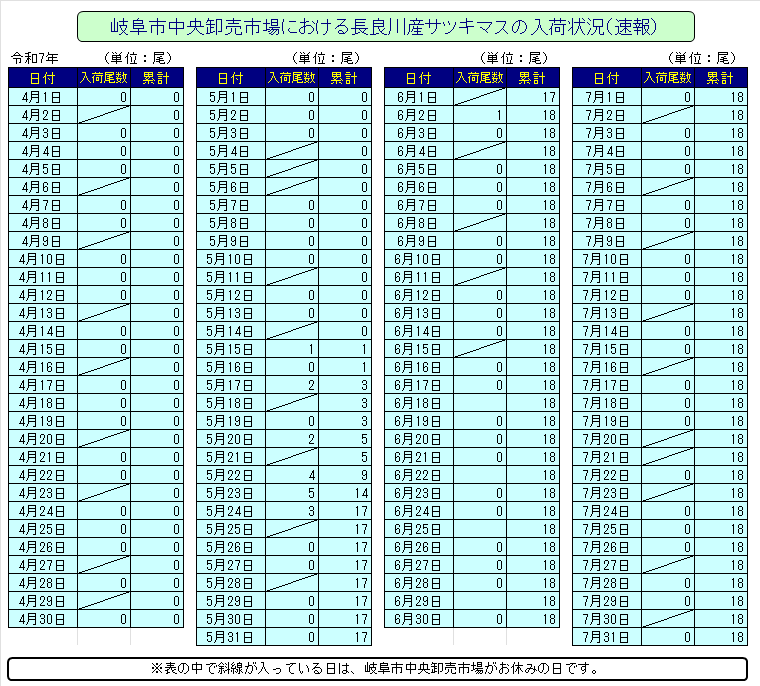Image resolution: width=760 pixels, height=686 pixels.
Task: Click the footnote about market holidays at bottom
Action: [x=378, y=668]
